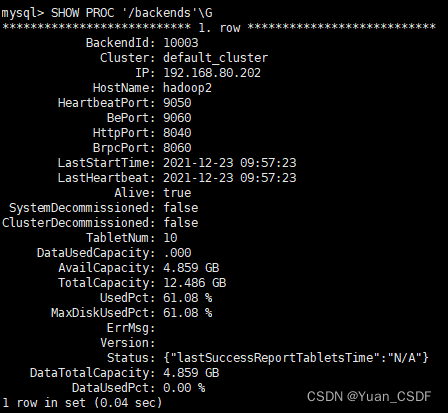Click the BrpcPort value 8060
Viewport: 448px width, 413px height.
[177, 148]
